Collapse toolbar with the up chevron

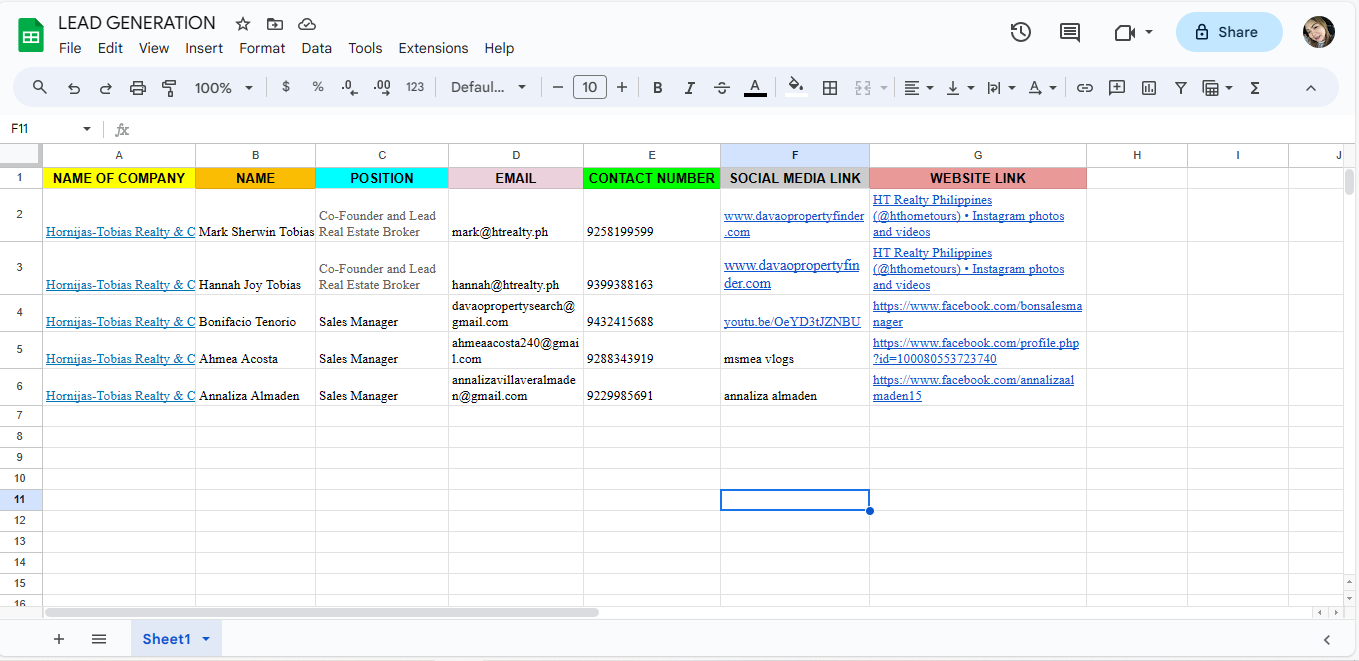pyautogui.click(x=1311, y=88)
